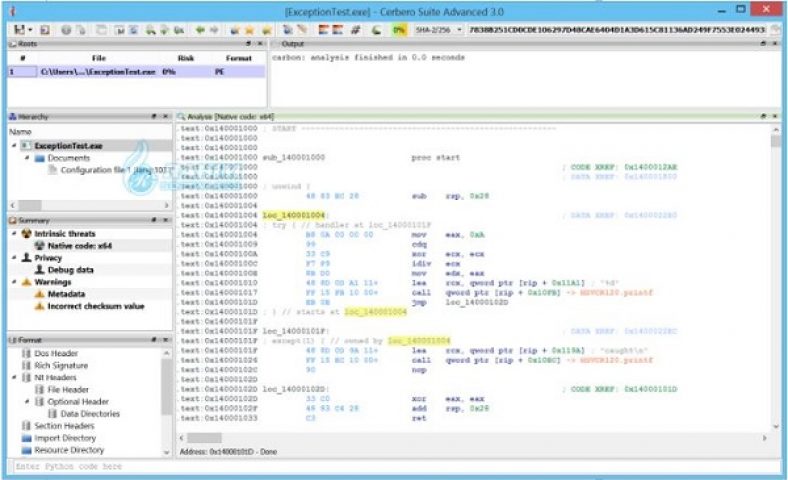The image size is (788, 480).
Task: Click the left green navigation arrow
Action: pyautogui.click(x=200, y=30)
